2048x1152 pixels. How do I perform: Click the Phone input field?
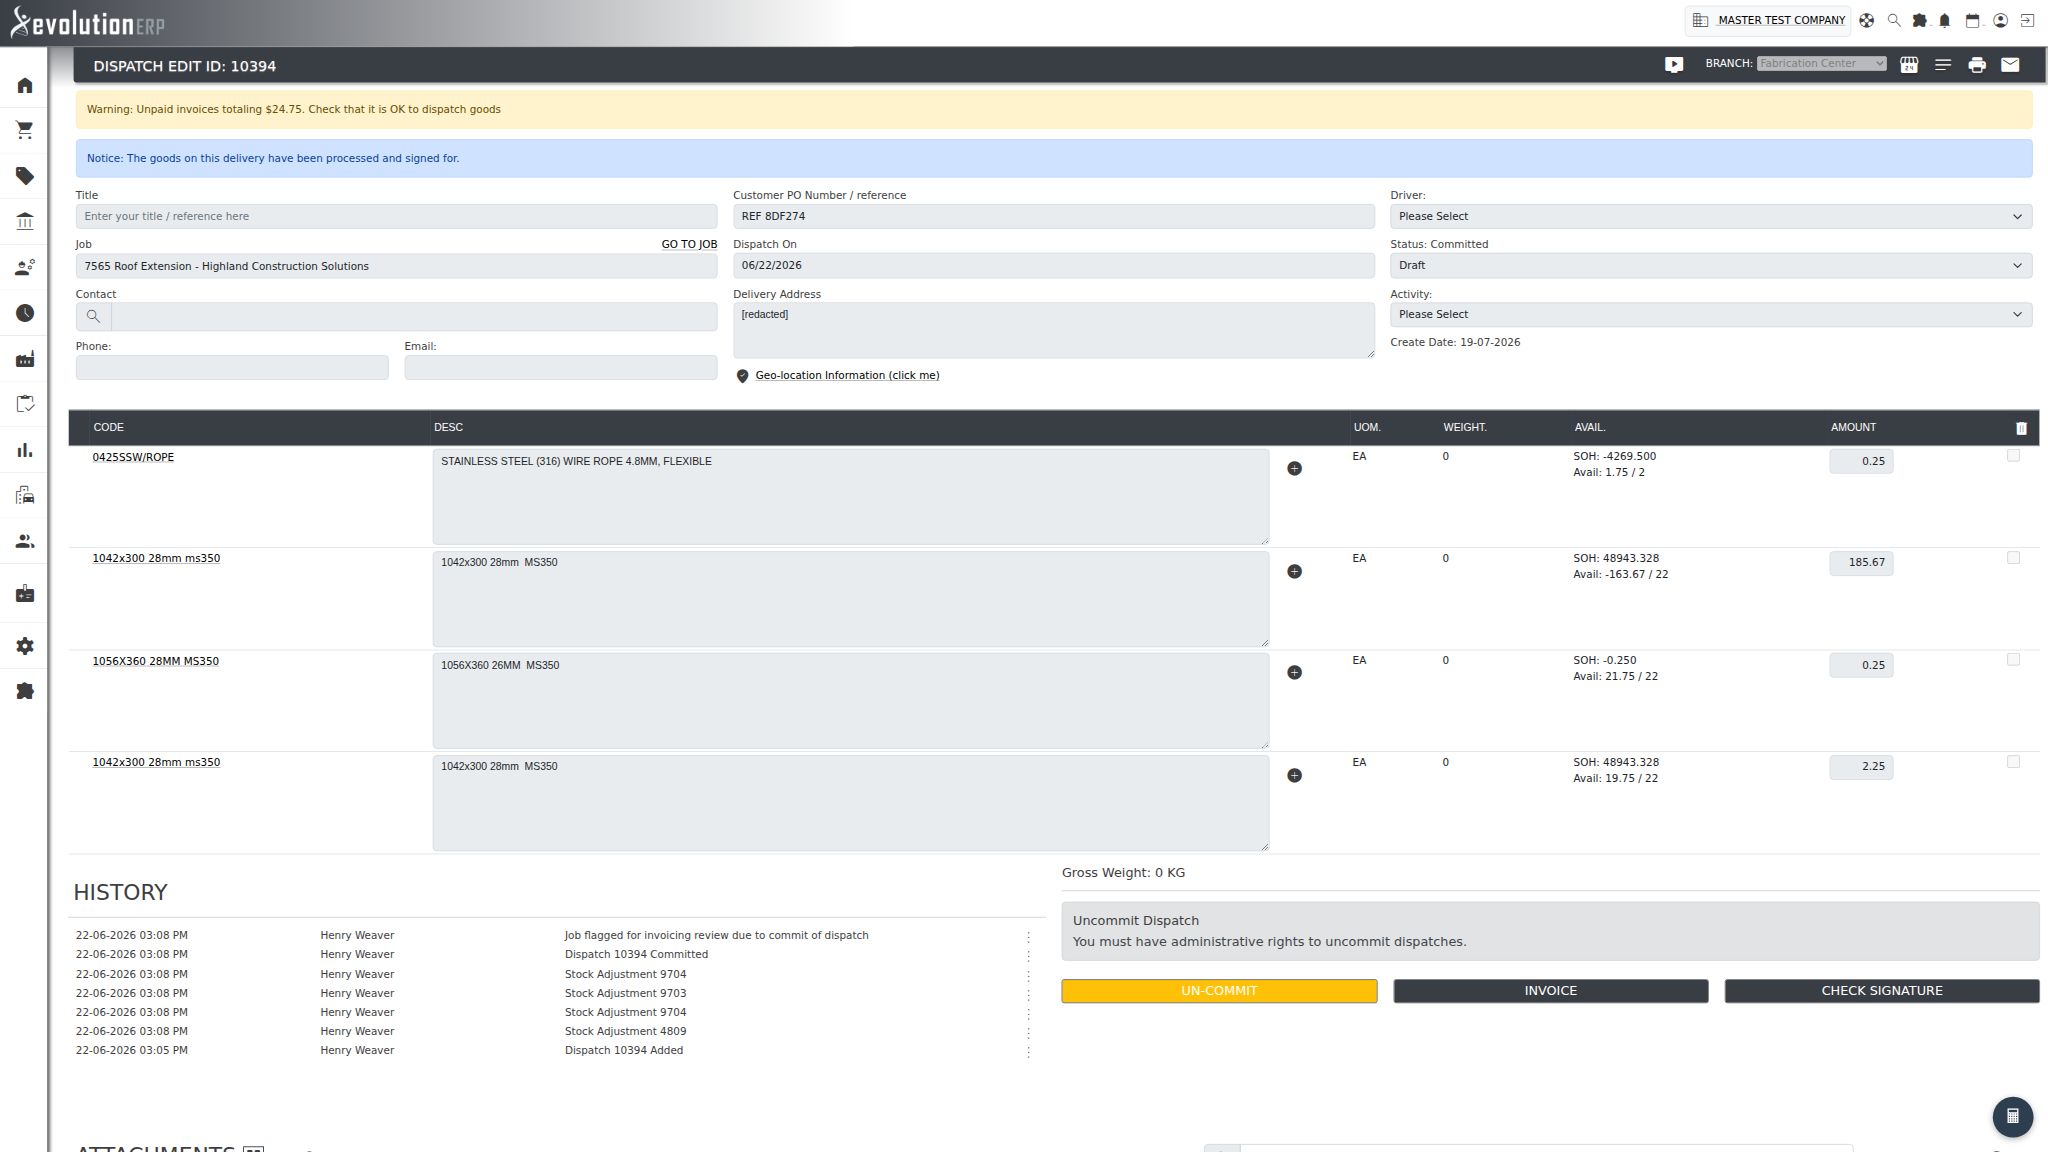click(232, 368)
